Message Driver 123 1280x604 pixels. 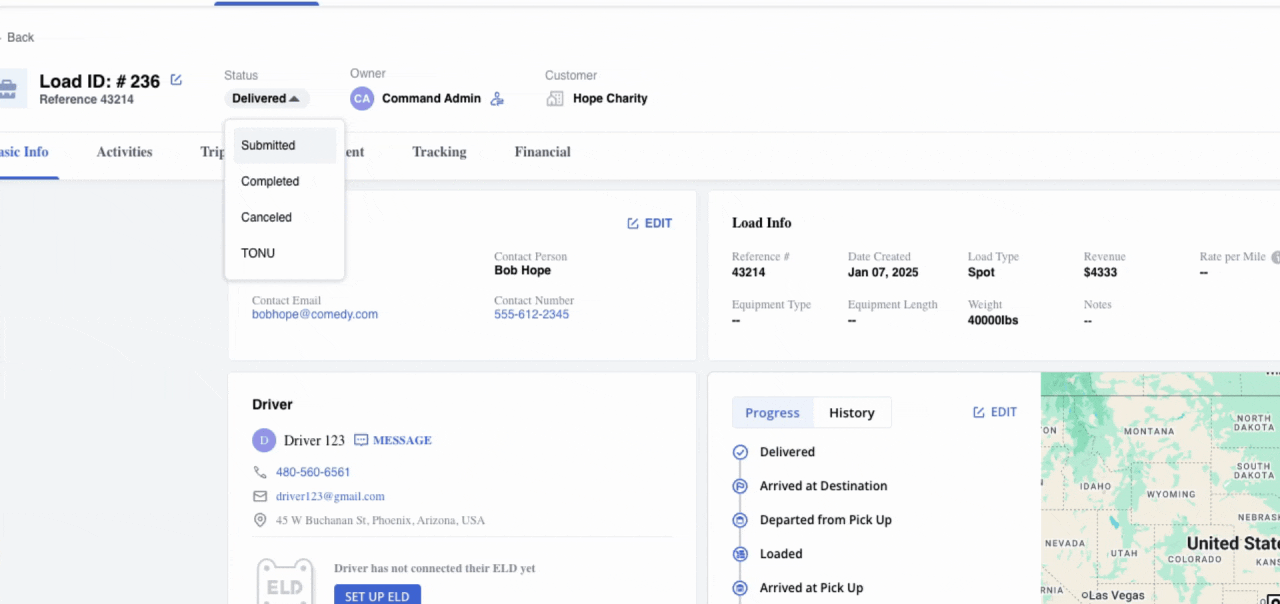pos(393,440)
